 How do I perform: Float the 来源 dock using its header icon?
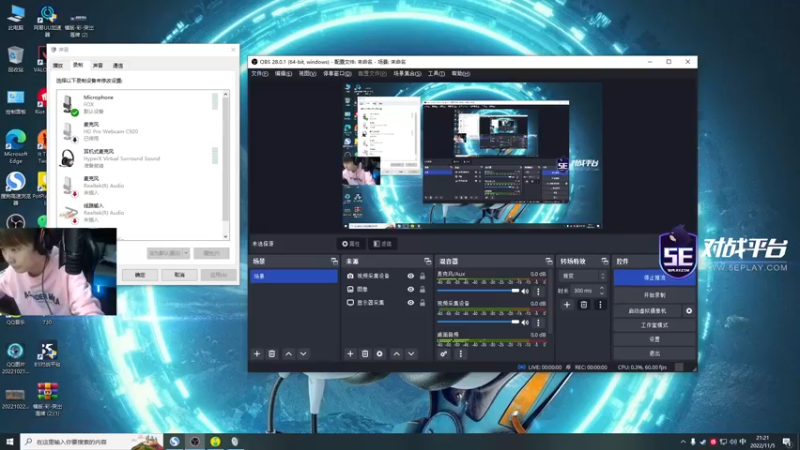[428, 261]
